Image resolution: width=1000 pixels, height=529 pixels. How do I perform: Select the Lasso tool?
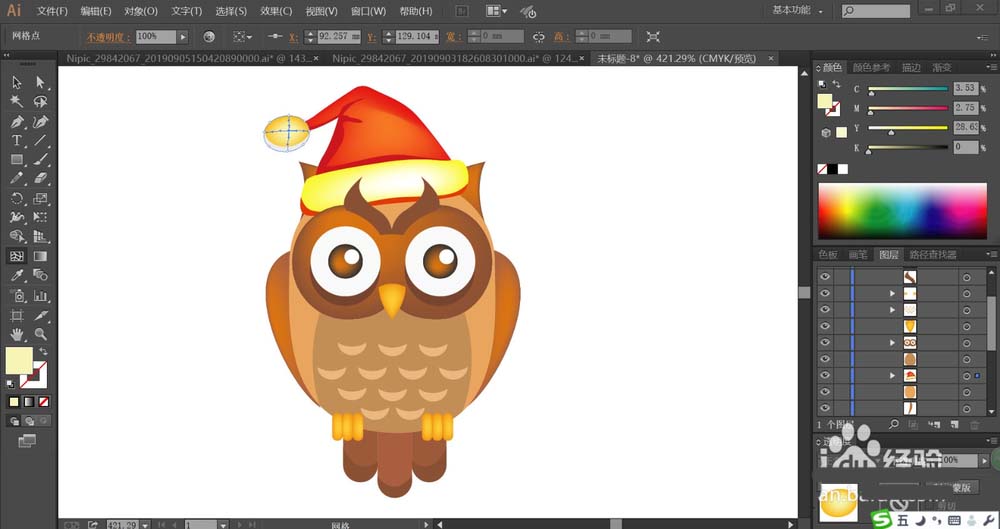(40, 101)
